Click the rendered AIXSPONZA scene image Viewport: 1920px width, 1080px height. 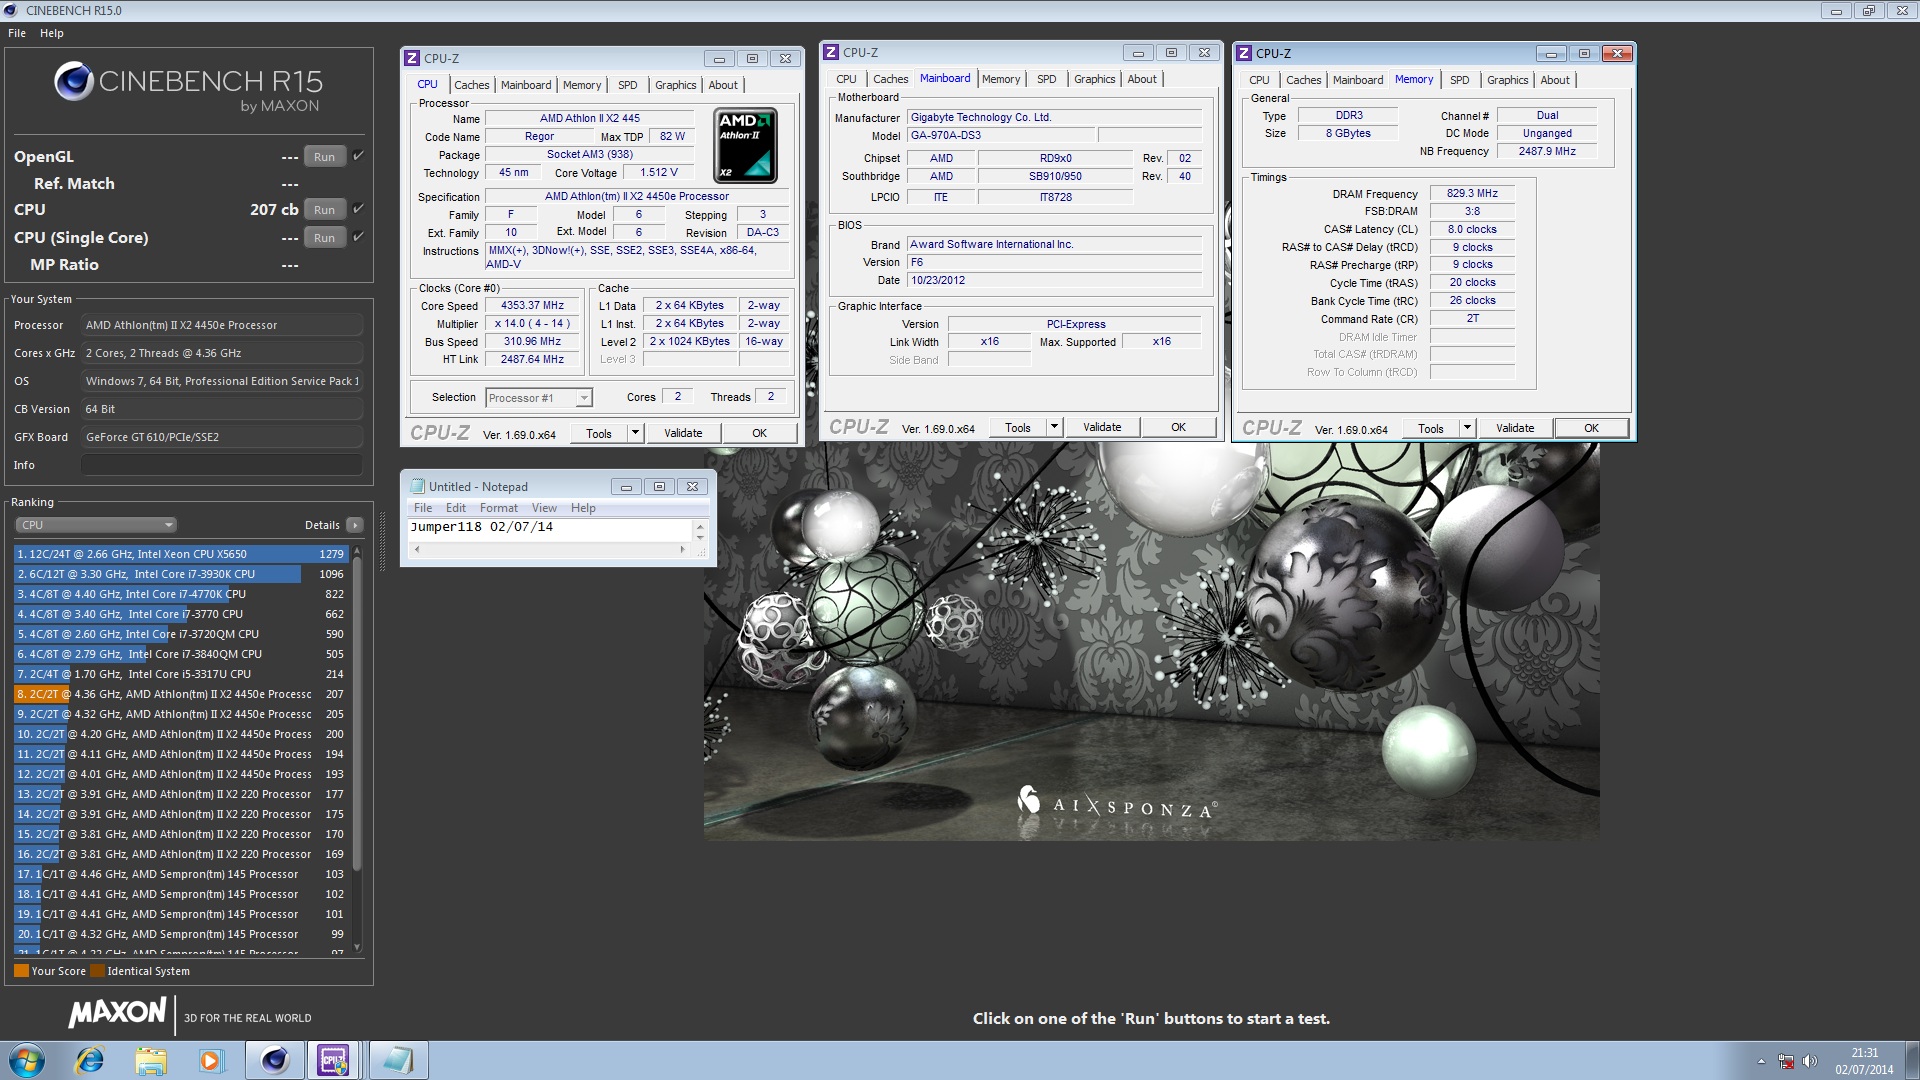(x=1151, y=640)
